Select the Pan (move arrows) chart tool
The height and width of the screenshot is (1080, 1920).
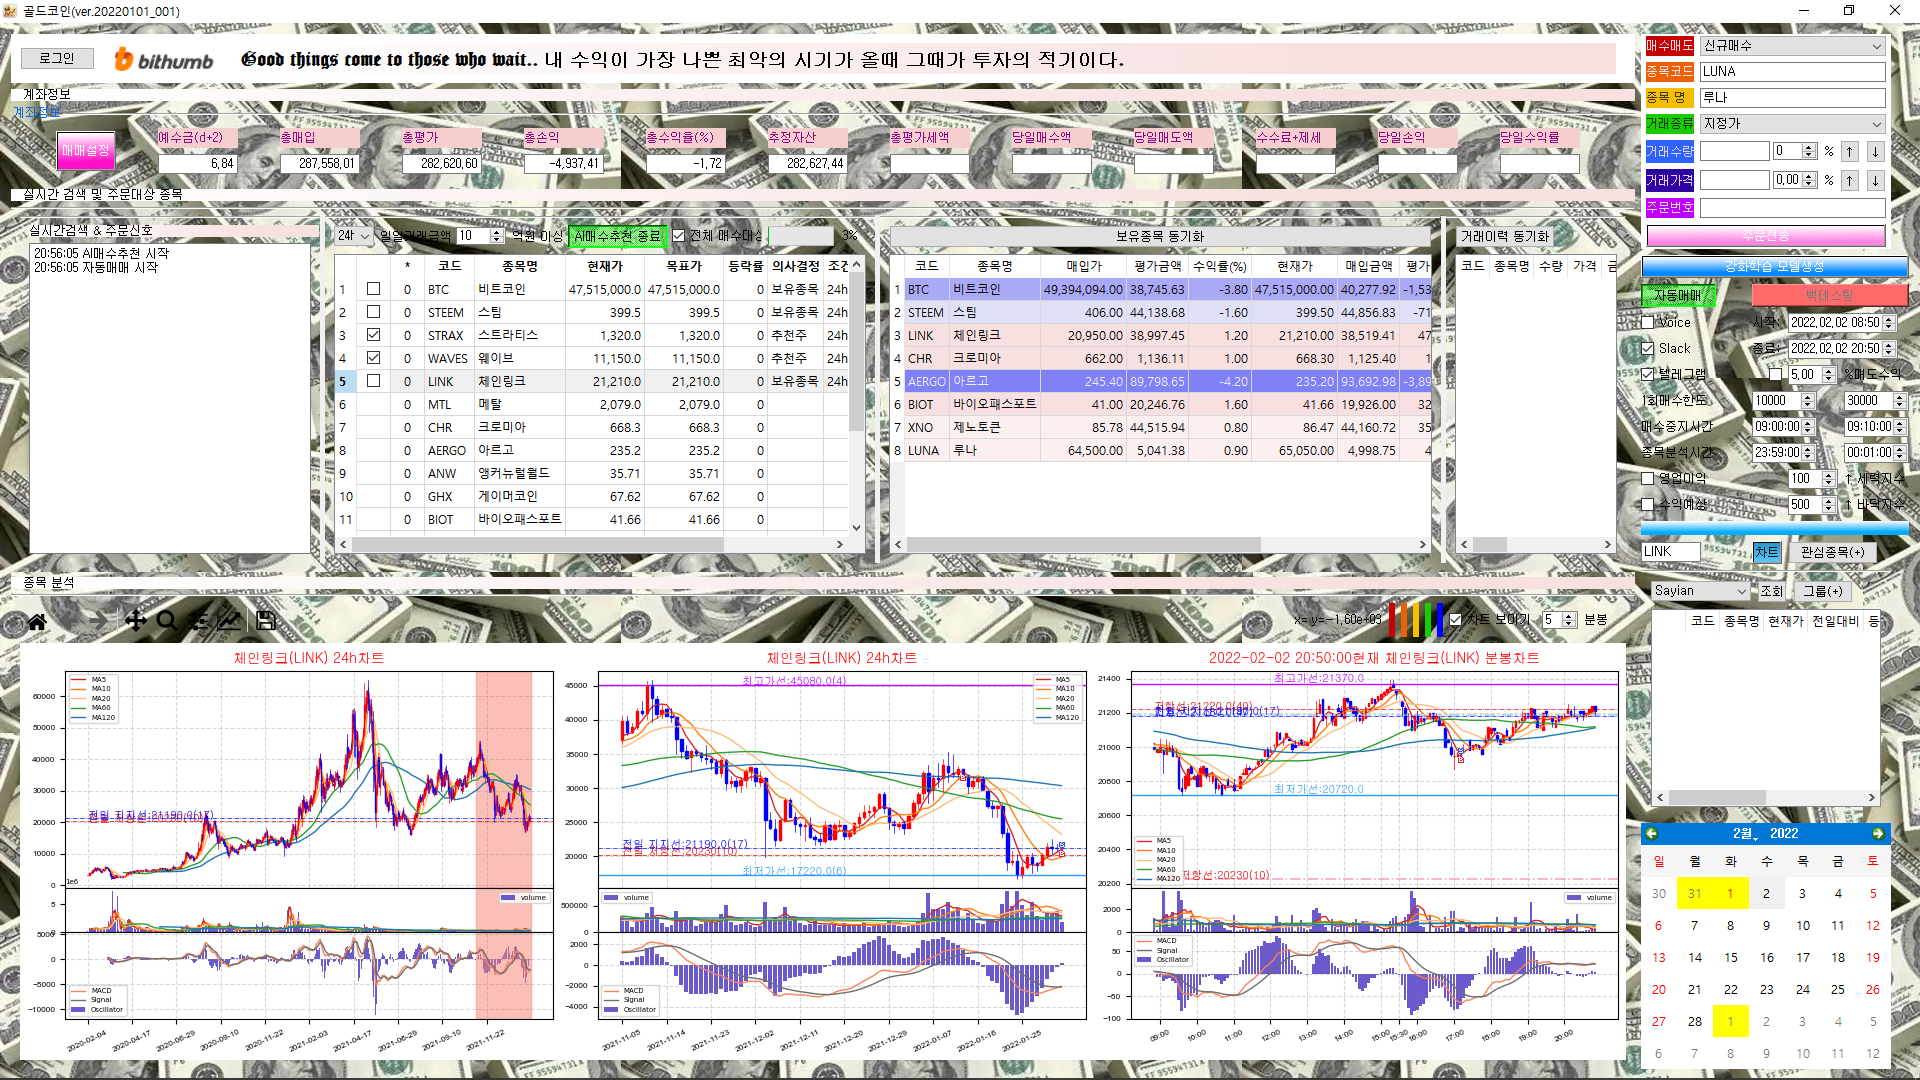pos(135,621)
